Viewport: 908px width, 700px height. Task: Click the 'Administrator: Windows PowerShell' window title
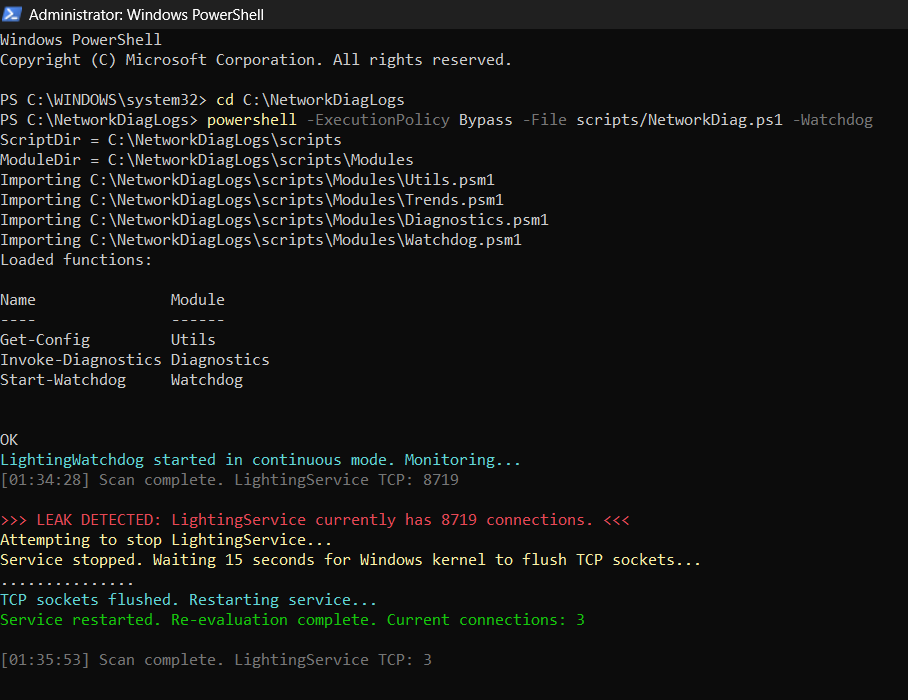(x=147, y=15)
